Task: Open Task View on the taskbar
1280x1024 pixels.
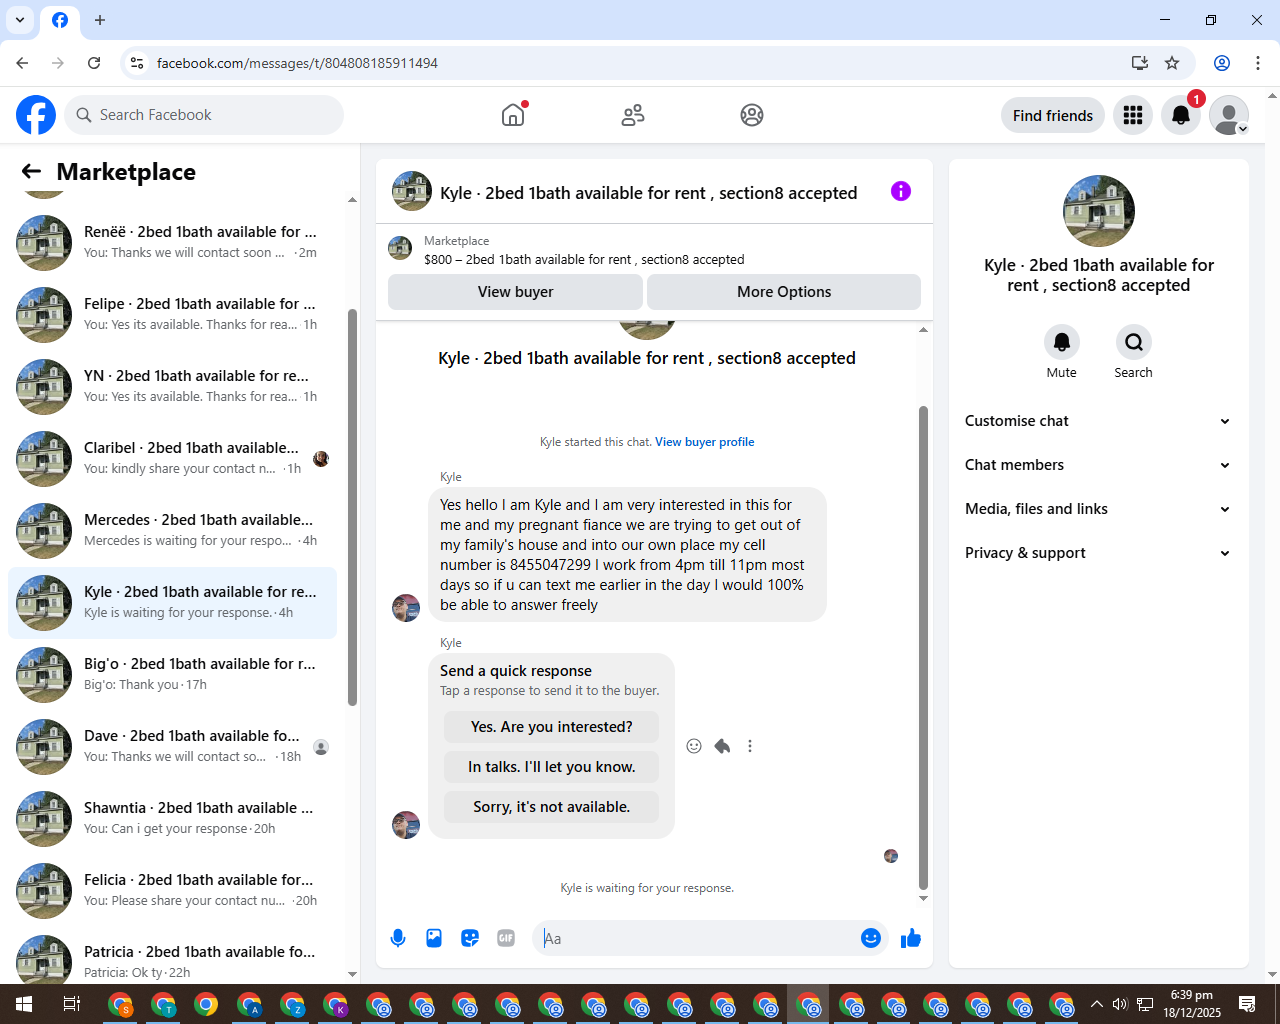Action: [72, 1004]
